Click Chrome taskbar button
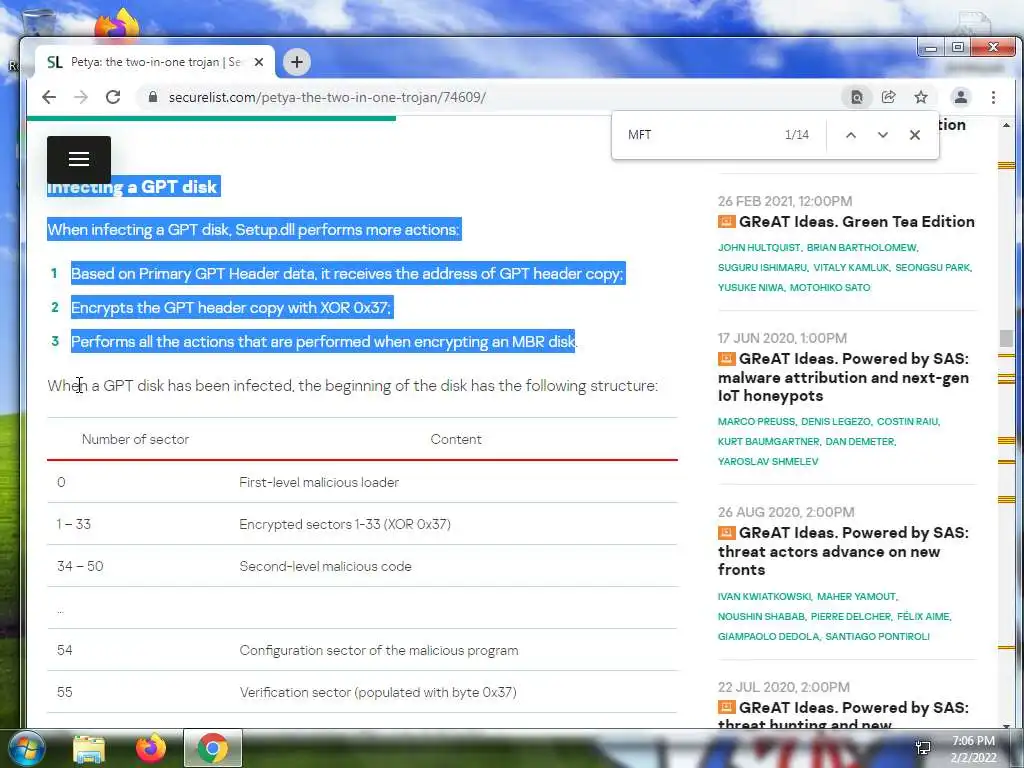Image resolution: width=1024 pixels, height=768 pixels. pos(213,748)
